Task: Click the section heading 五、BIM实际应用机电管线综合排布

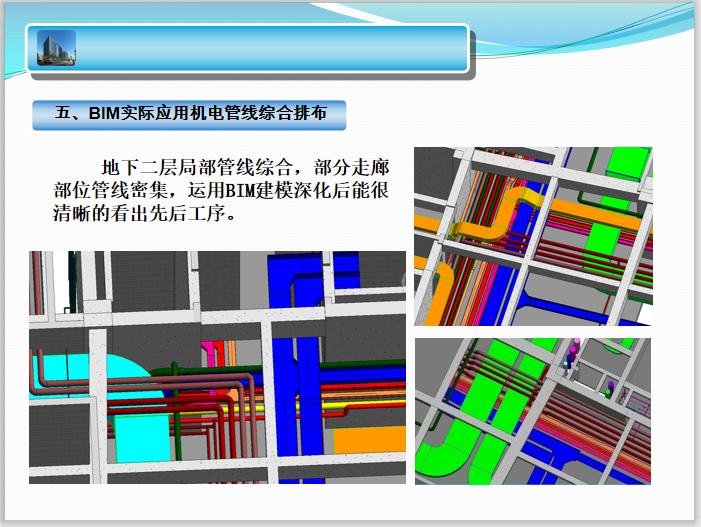Action: 189,115
